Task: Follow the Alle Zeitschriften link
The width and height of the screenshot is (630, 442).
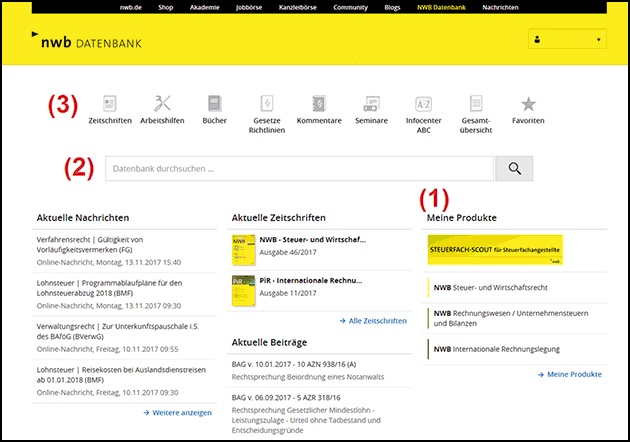Action: pos(372,321)
